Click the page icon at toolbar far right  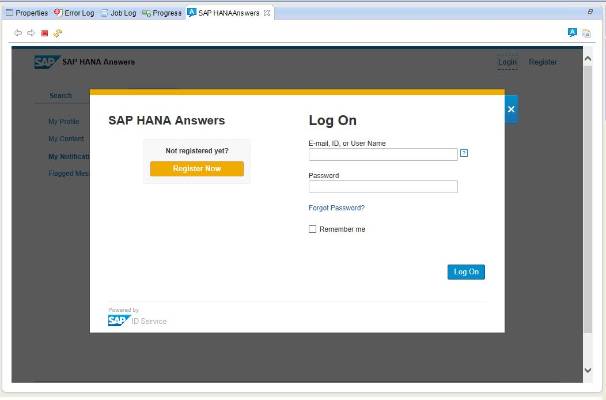pyautogui.click(x=586, y=33)
